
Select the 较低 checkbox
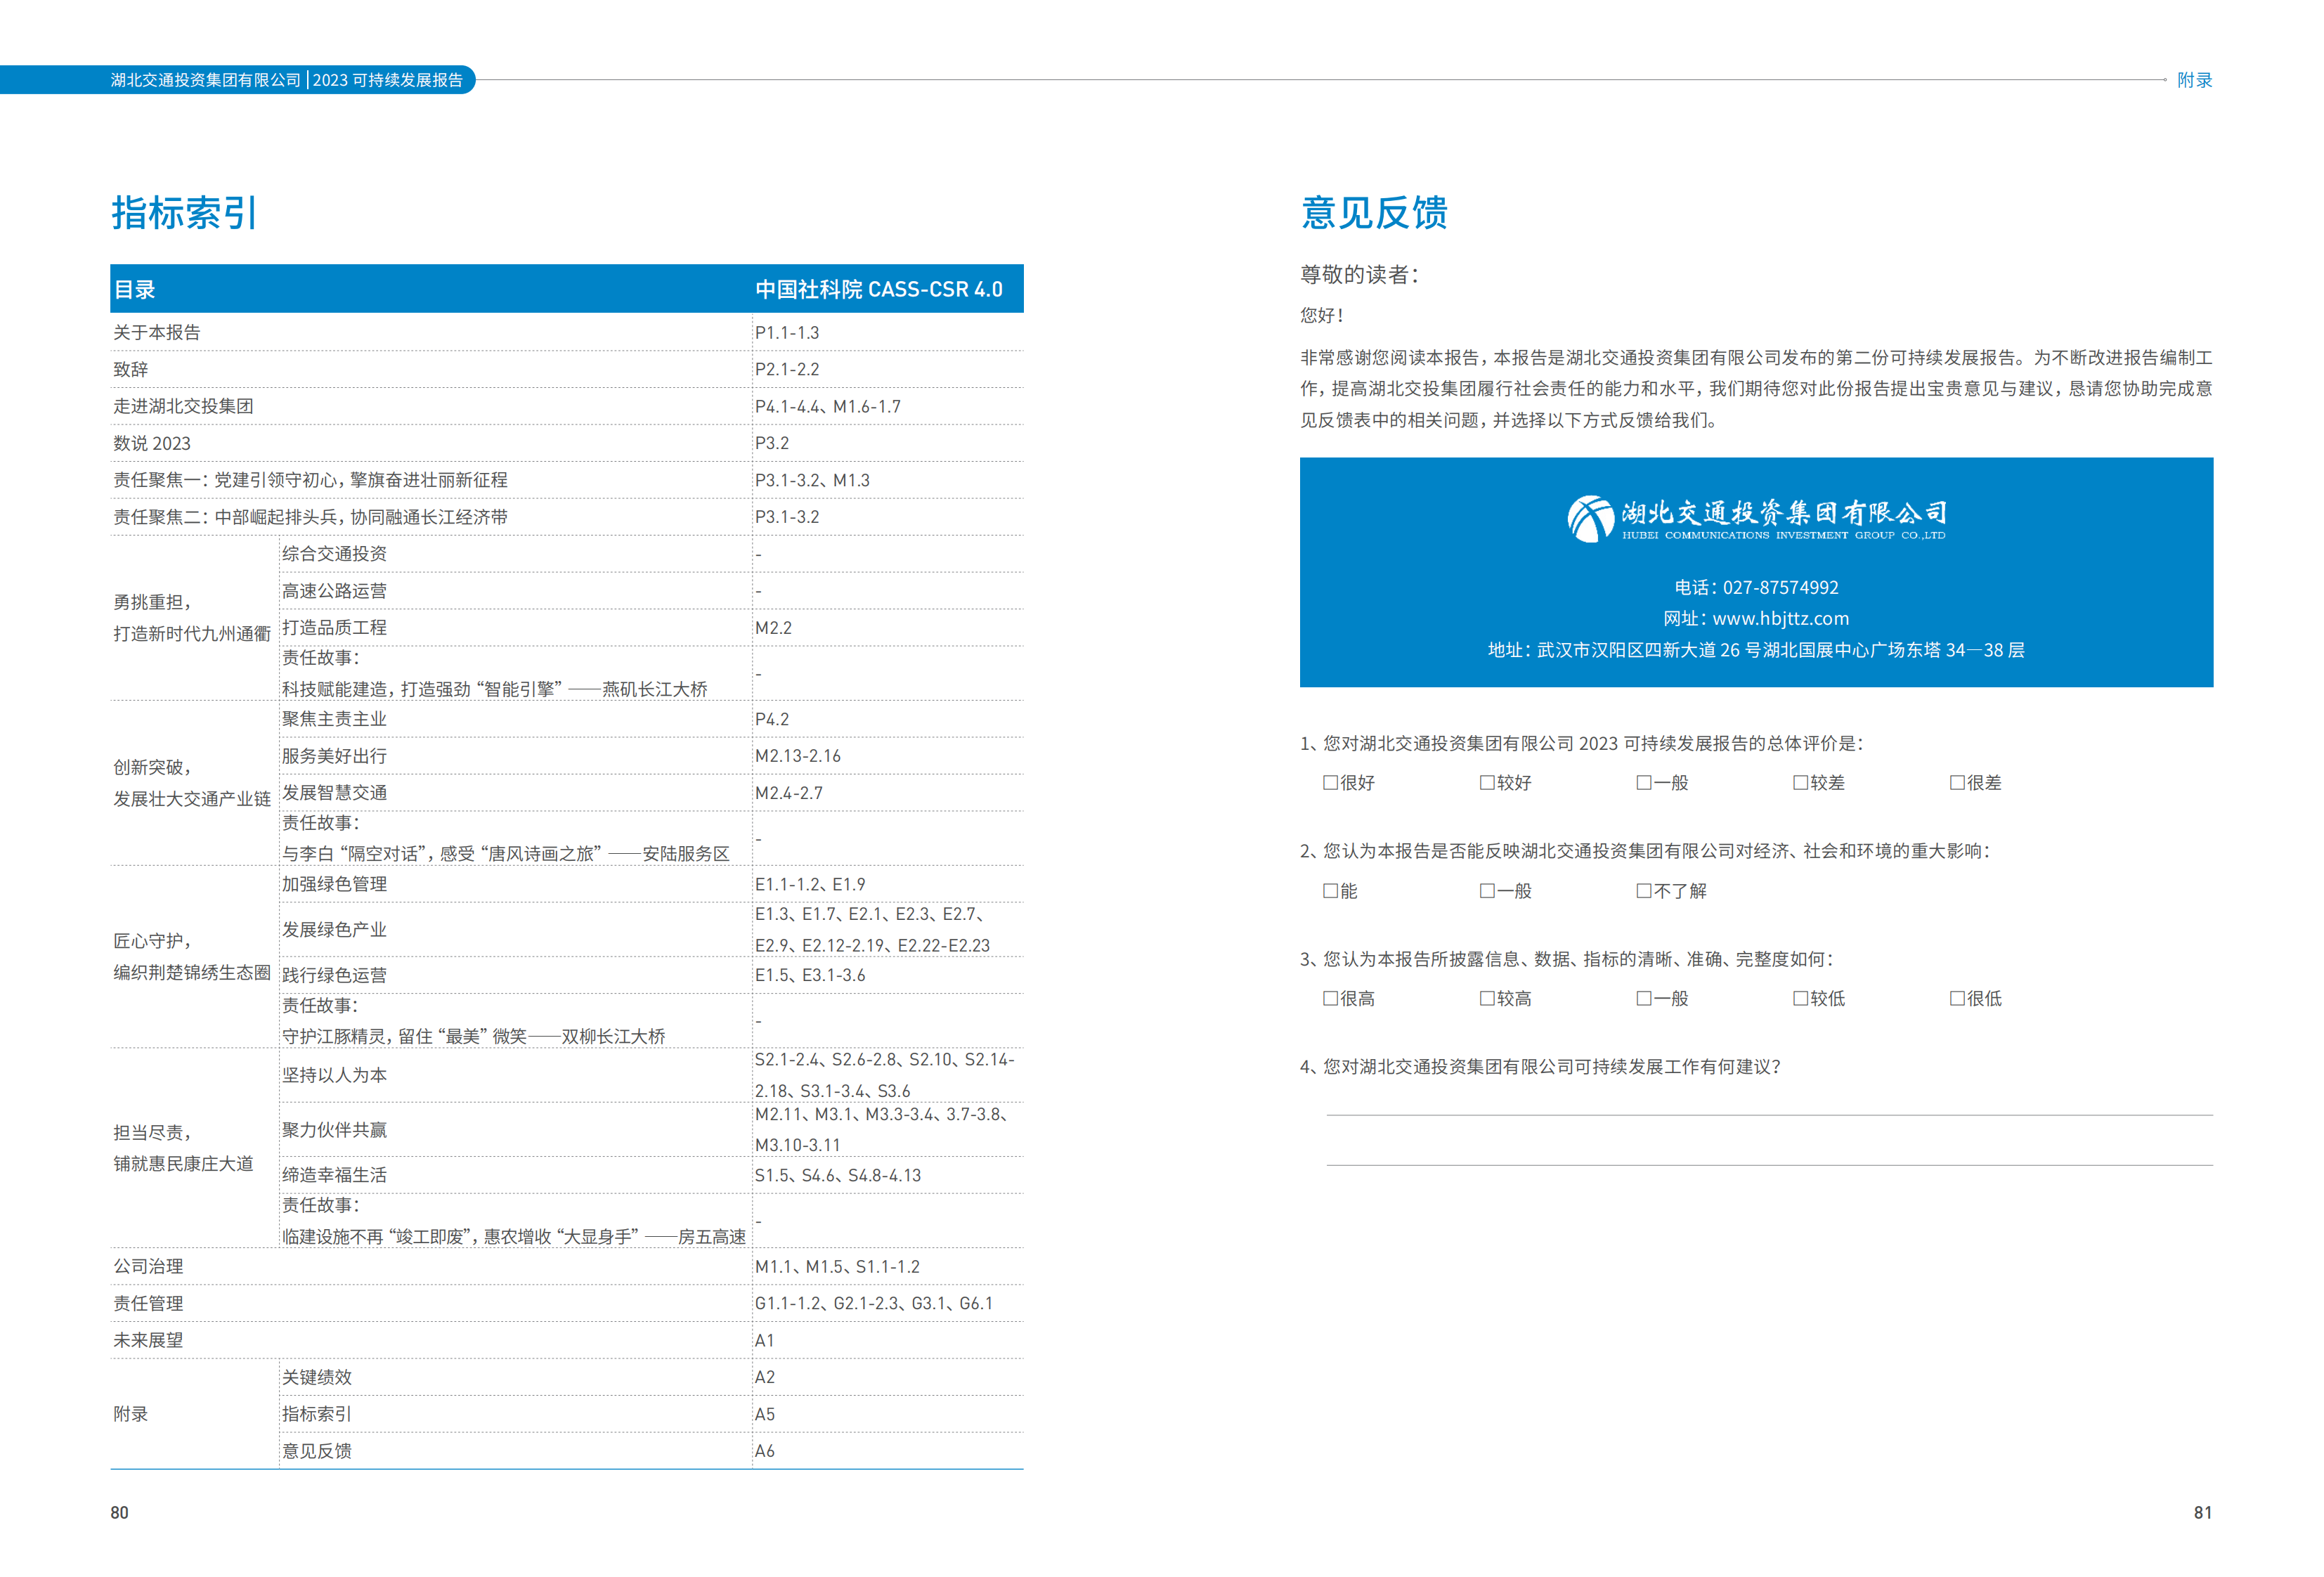[x=1800, y=999]
